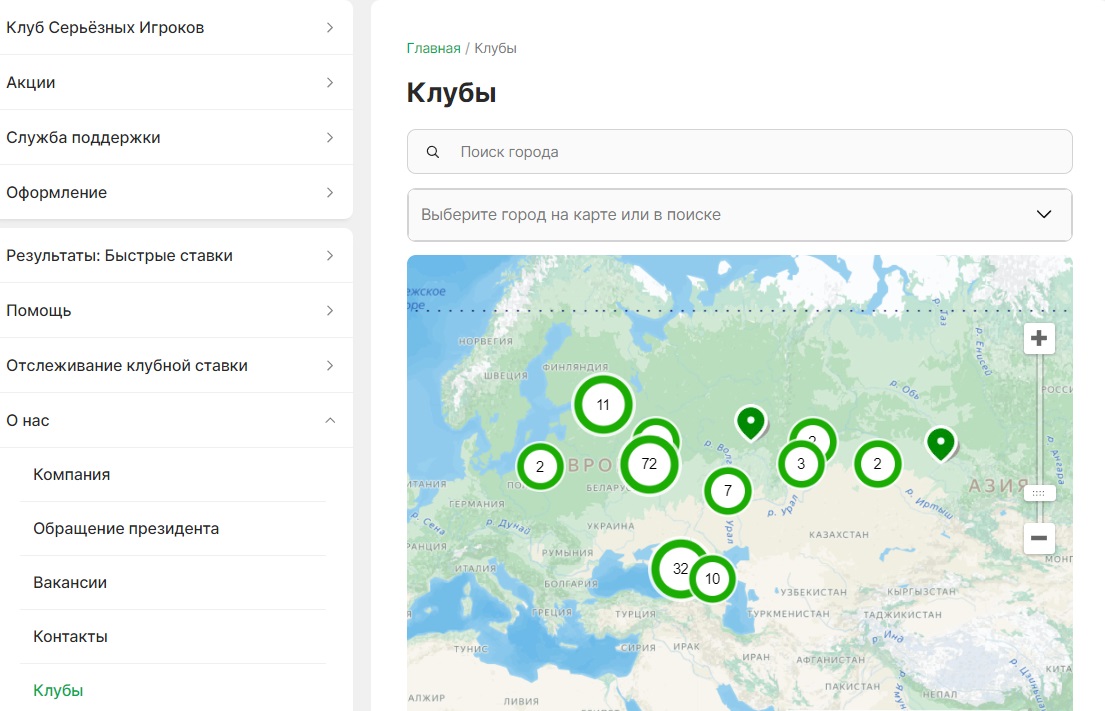This screenshot has width=1105, height=711.
Task: Click the О нас section header
Action: click(176, 421)
